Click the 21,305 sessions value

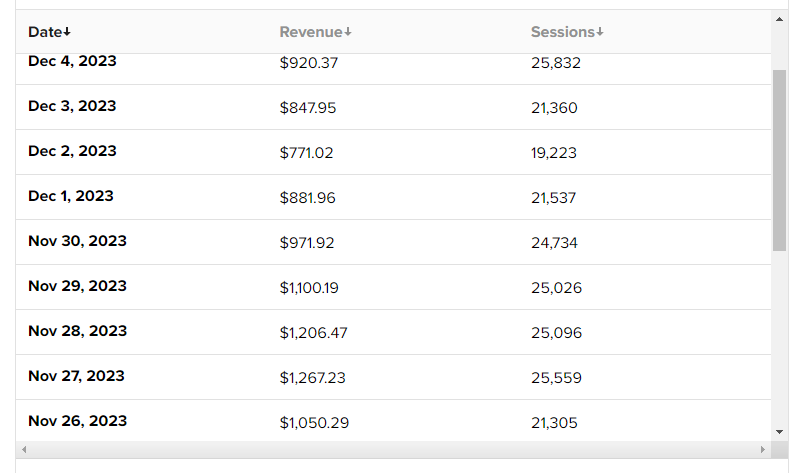pos(554,423)
